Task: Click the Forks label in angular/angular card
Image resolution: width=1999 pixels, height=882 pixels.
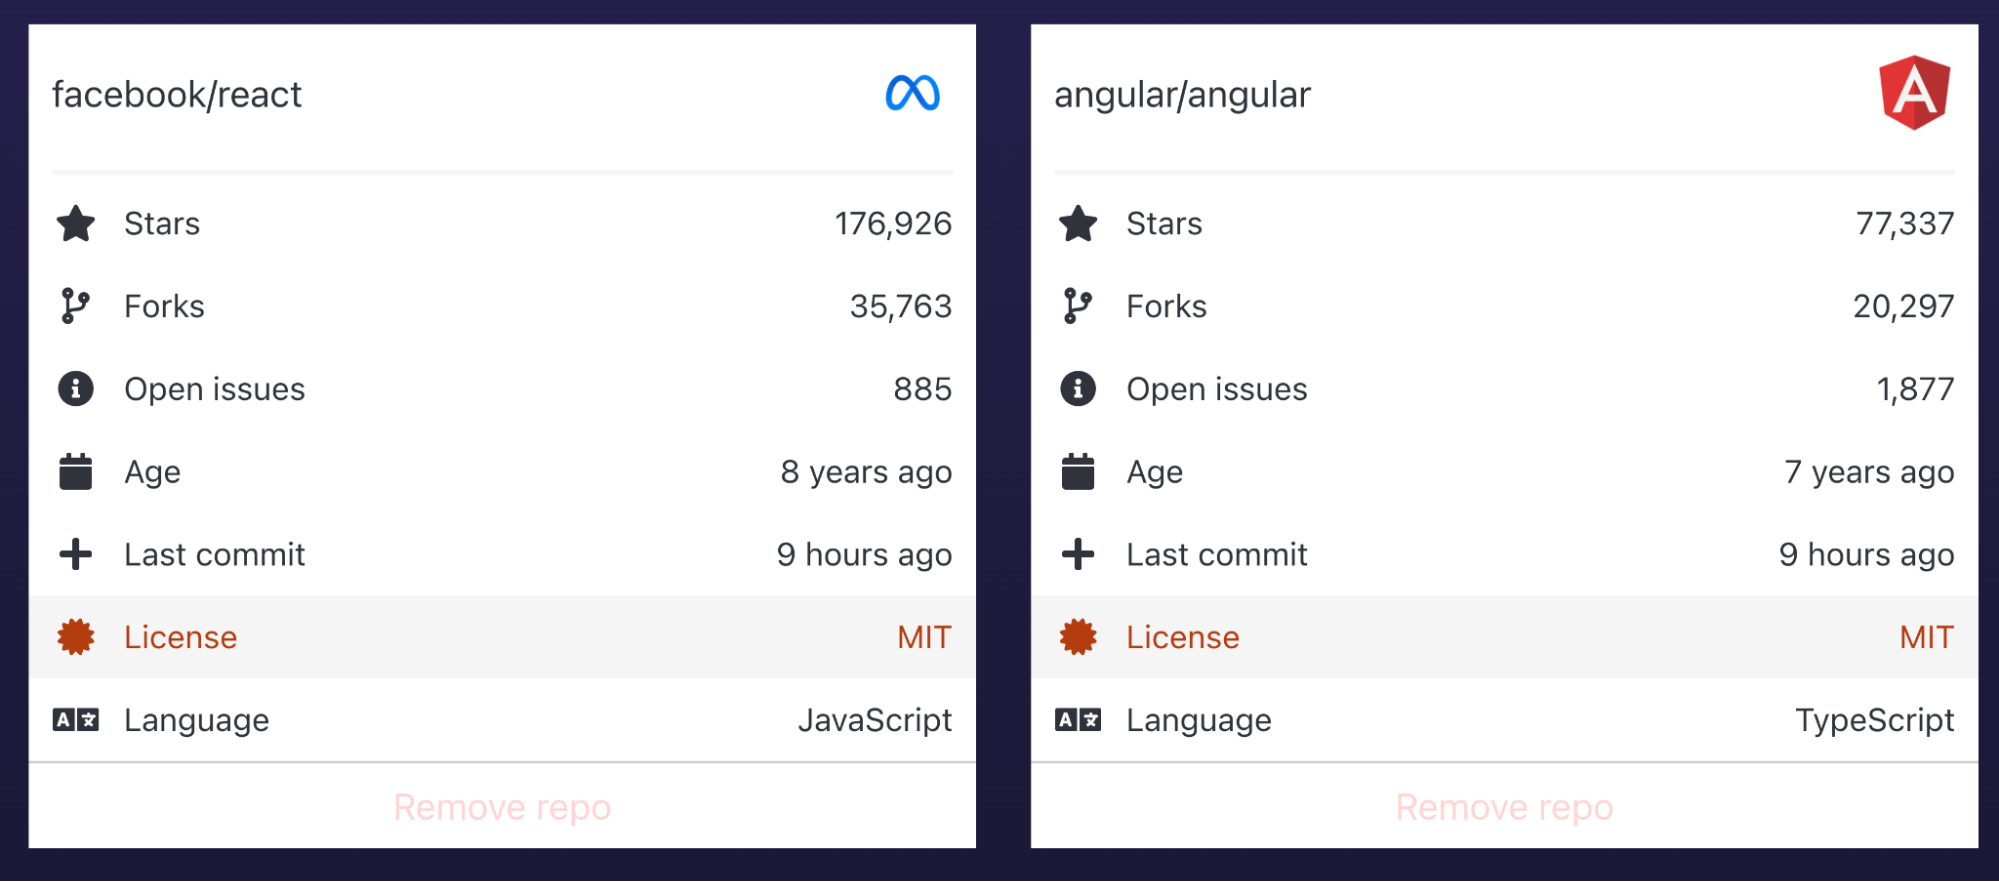Action: point(1167,306)
